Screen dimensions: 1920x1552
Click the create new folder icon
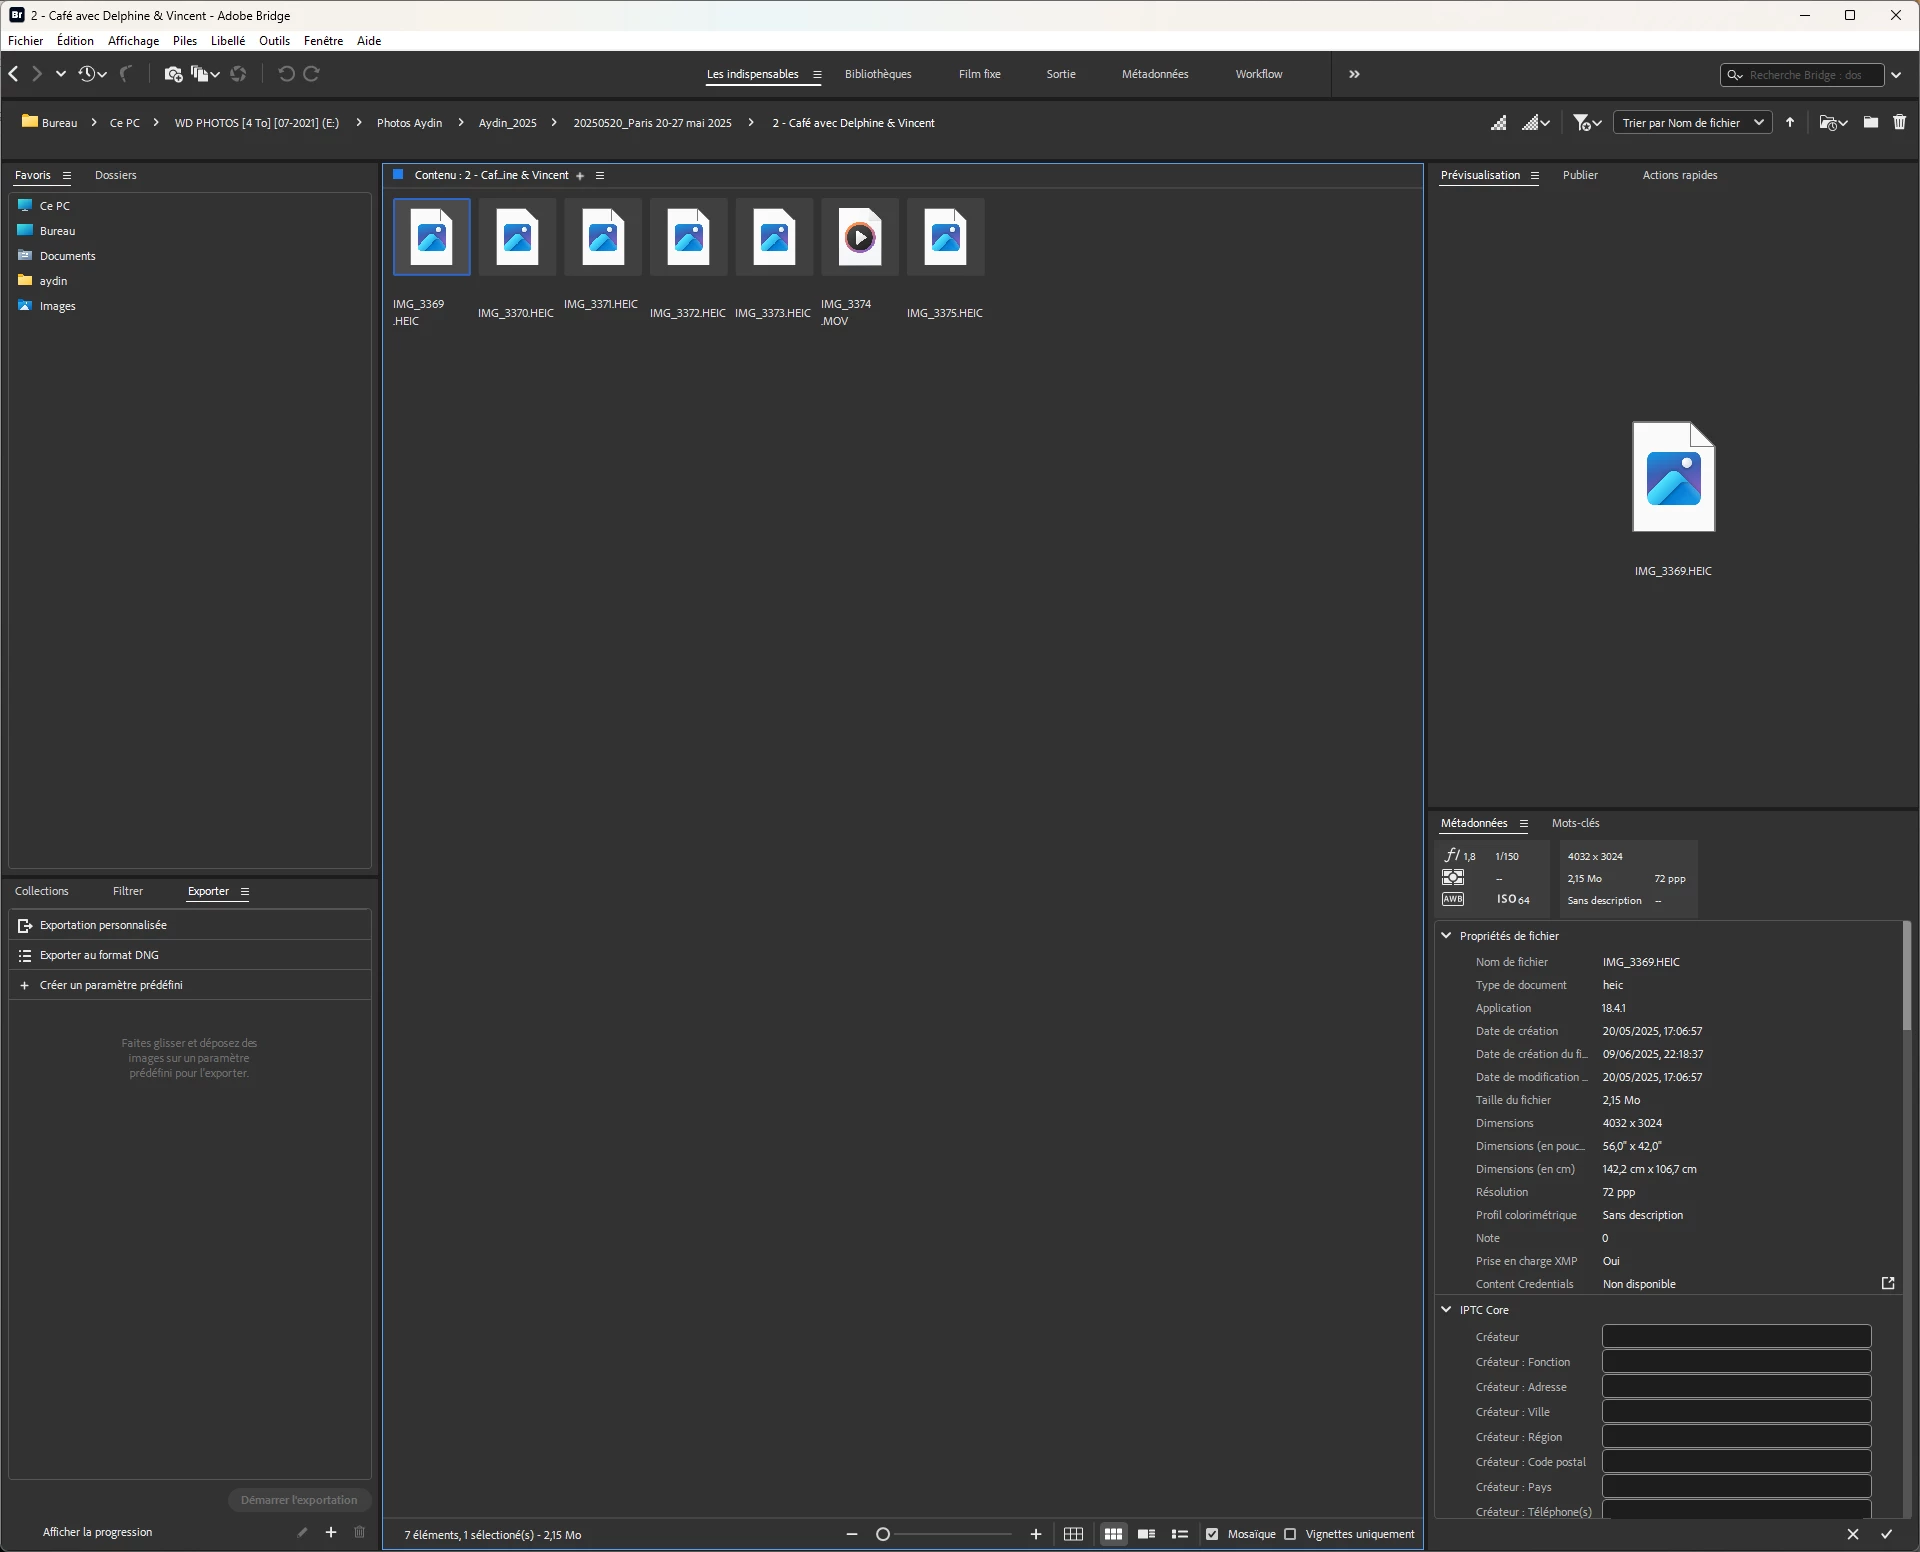[x=1870, y=123]
